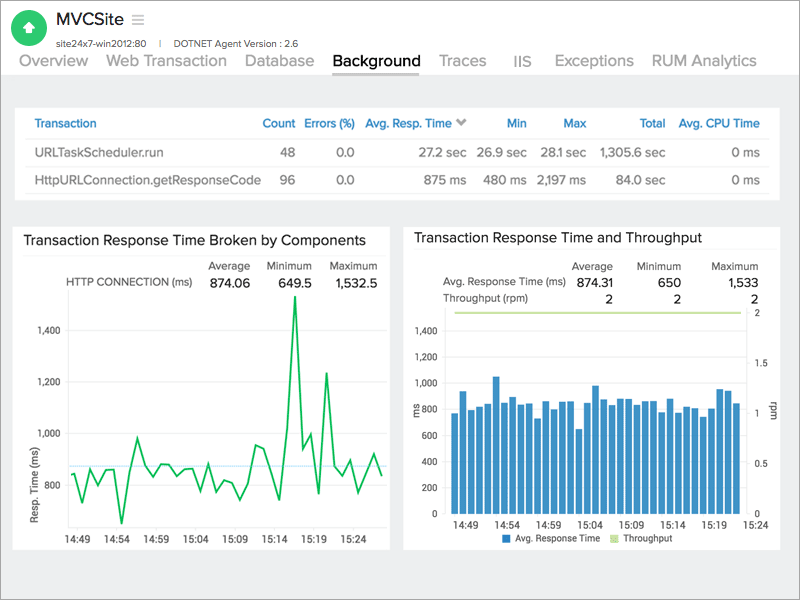Open the RUM Analytics tab
The width and height of the screenshot is (800, 600).
click(704, 61)
